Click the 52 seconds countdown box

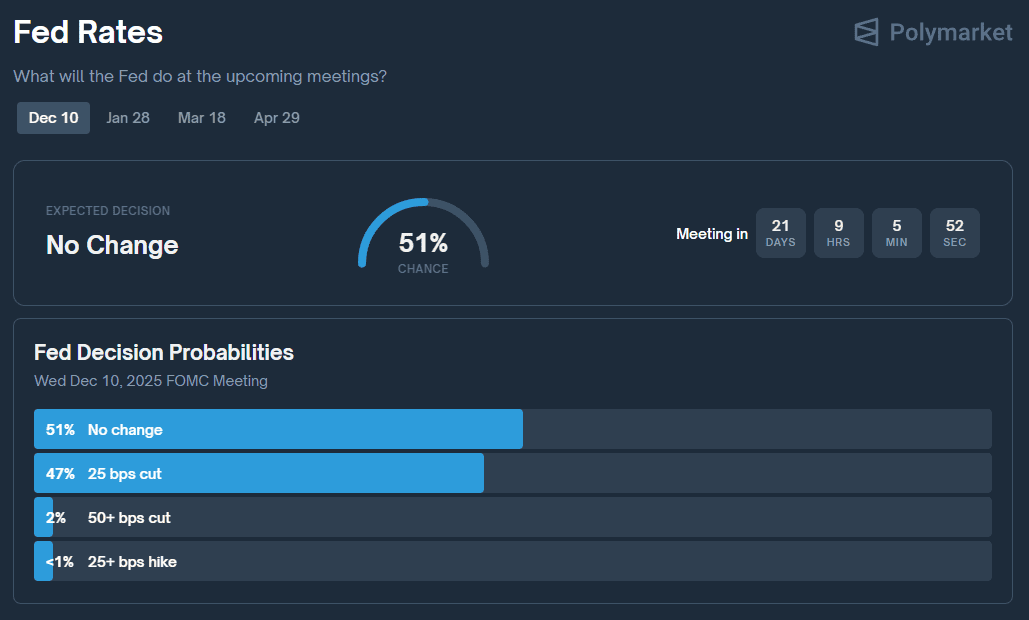954,233
